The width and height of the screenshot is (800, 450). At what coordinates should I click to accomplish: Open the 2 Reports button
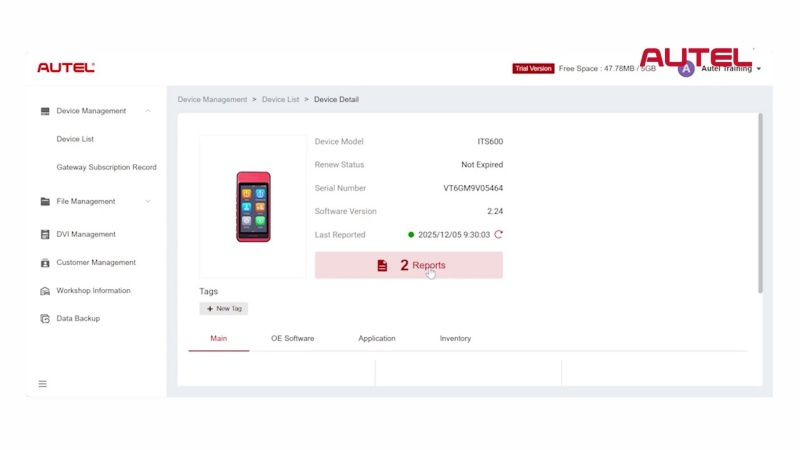pos(408,265)
